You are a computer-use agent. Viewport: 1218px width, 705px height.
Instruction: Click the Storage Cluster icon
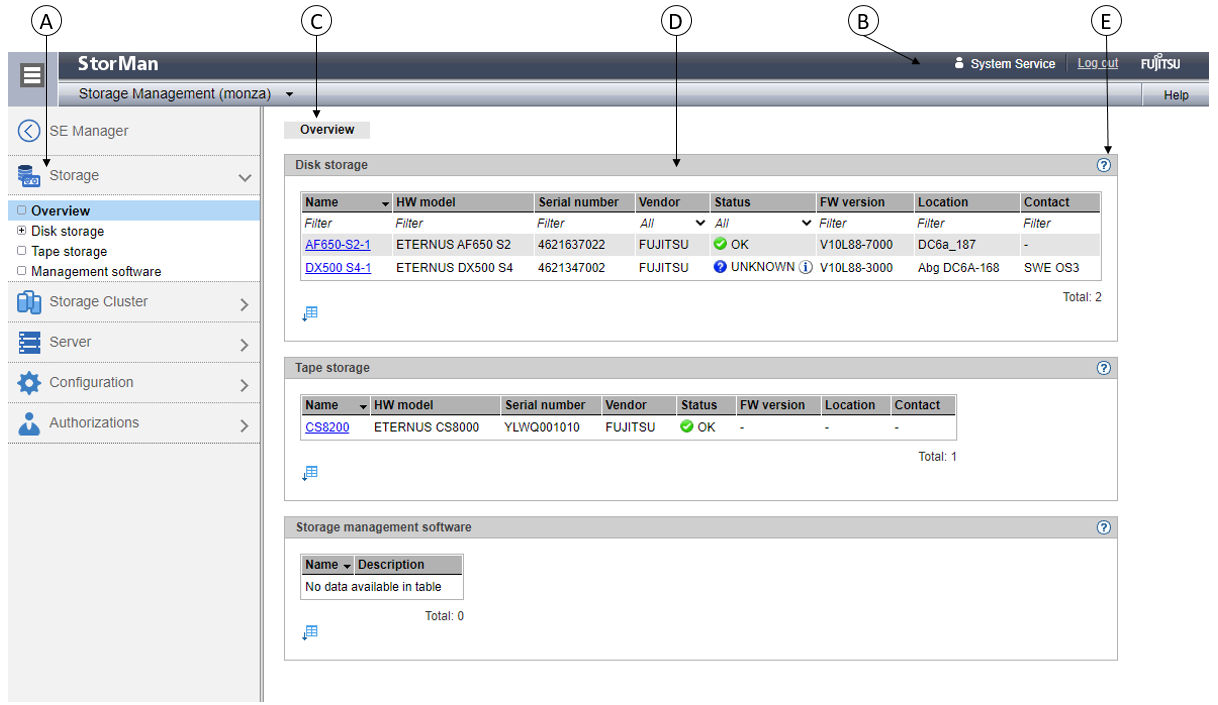pyautogui.click(x=29, y=302)
